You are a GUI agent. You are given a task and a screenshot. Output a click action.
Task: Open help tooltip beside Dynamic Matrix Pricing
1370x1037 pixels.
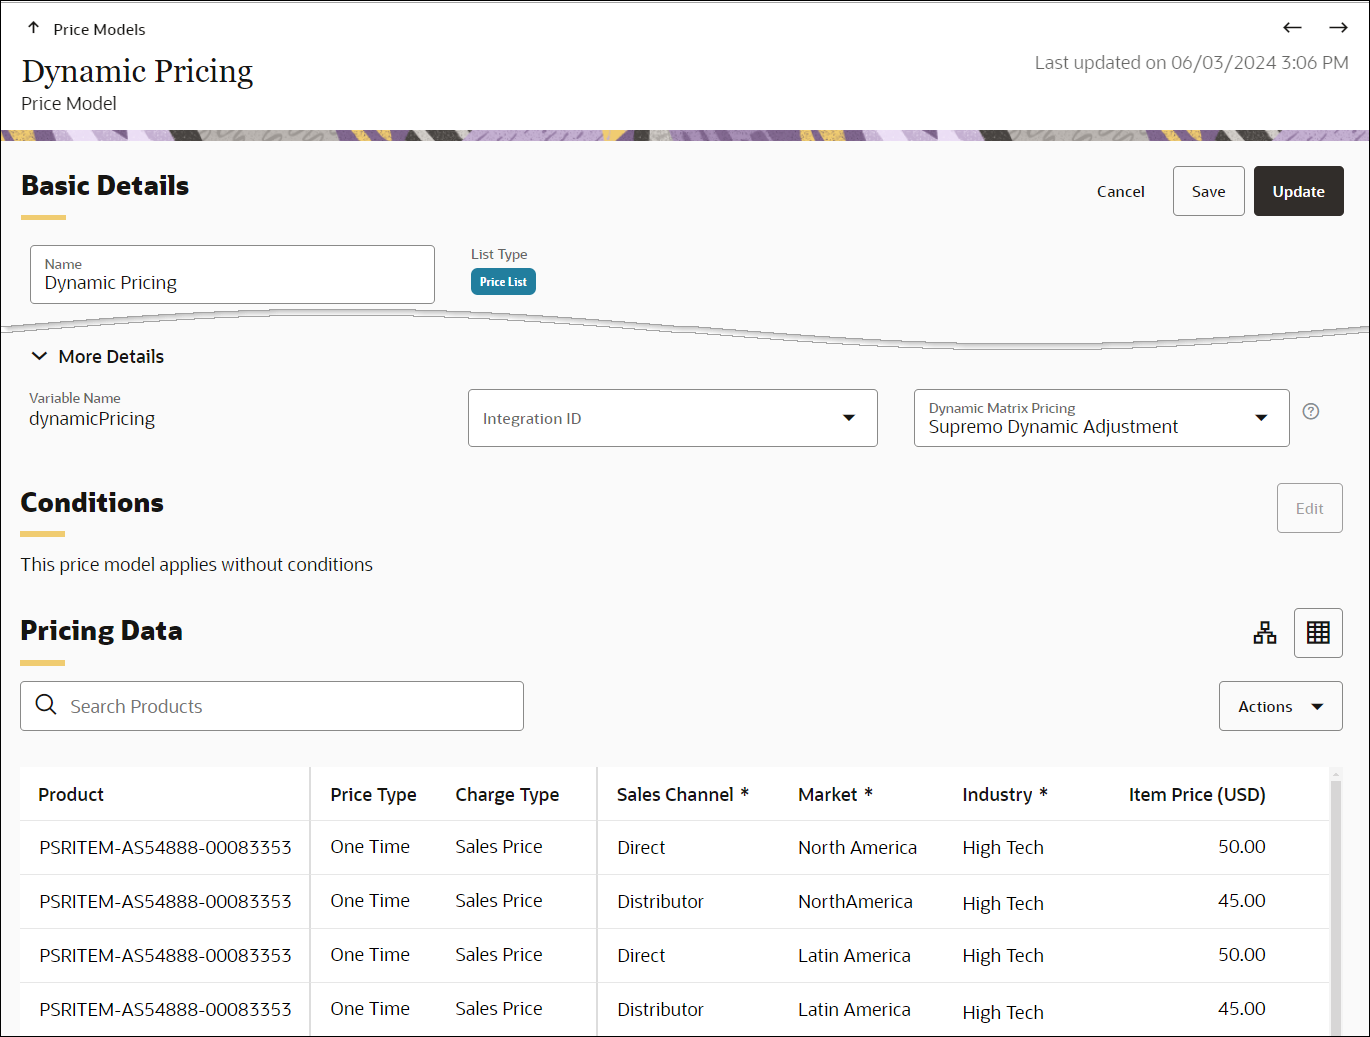pyautogui.click(x=1310, y=410)
